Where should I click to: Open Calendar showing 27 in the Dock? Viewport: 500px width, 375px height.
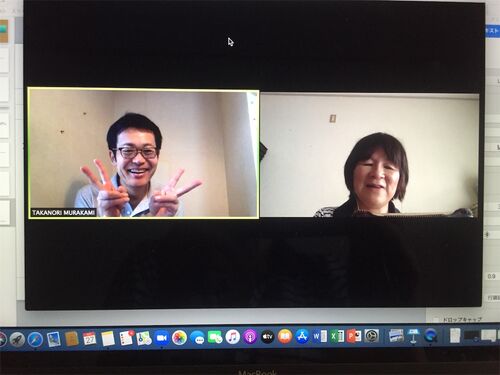[x=90, y=339]
